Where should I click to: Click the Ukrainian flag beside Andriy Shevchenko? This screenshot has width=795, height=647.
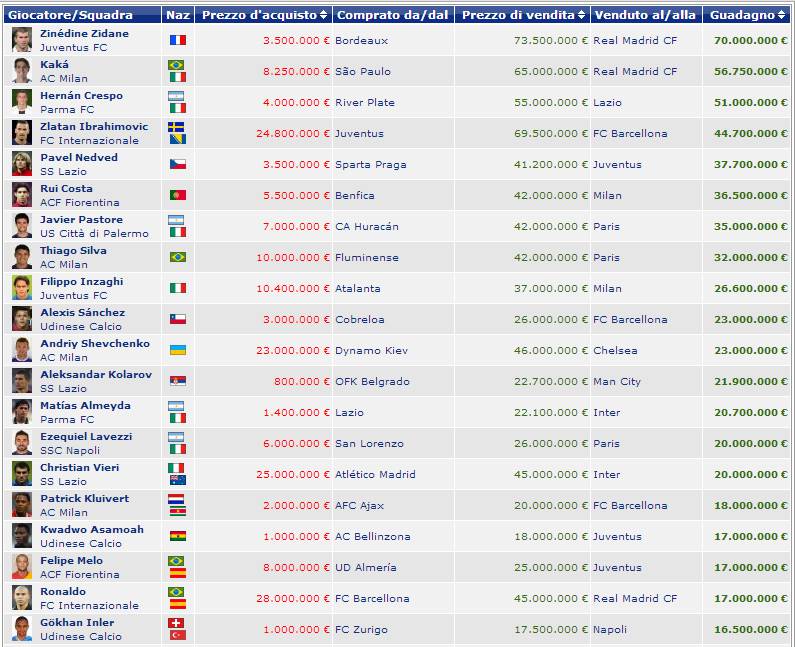[x=177, y=350]
